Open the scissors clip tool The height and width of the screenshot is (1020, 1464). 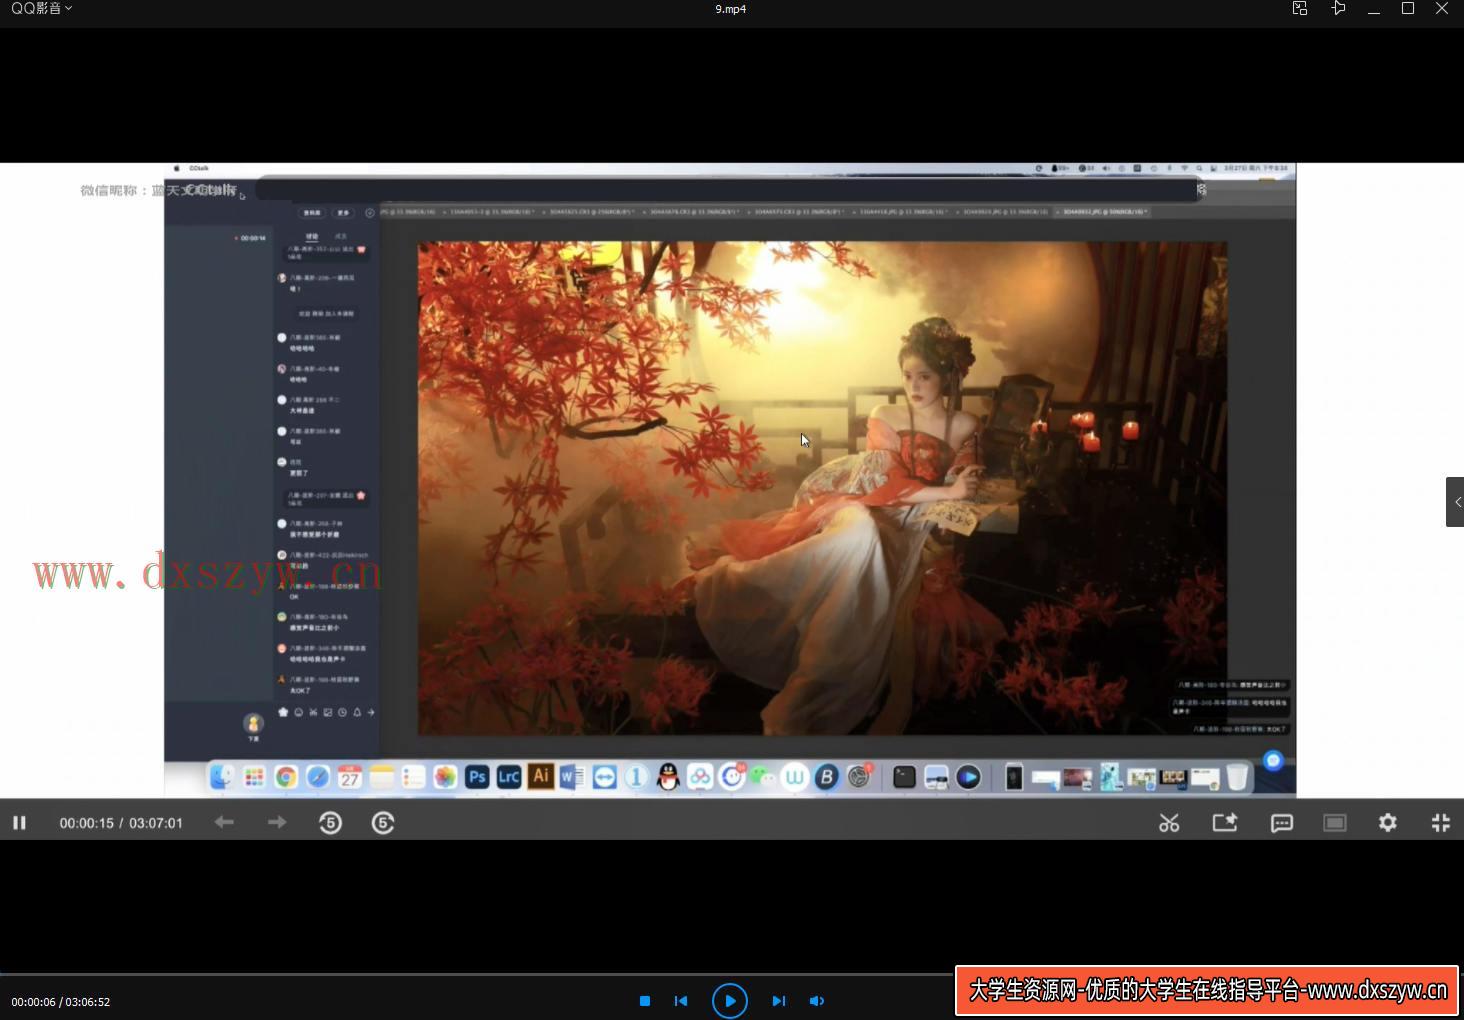1169,823
